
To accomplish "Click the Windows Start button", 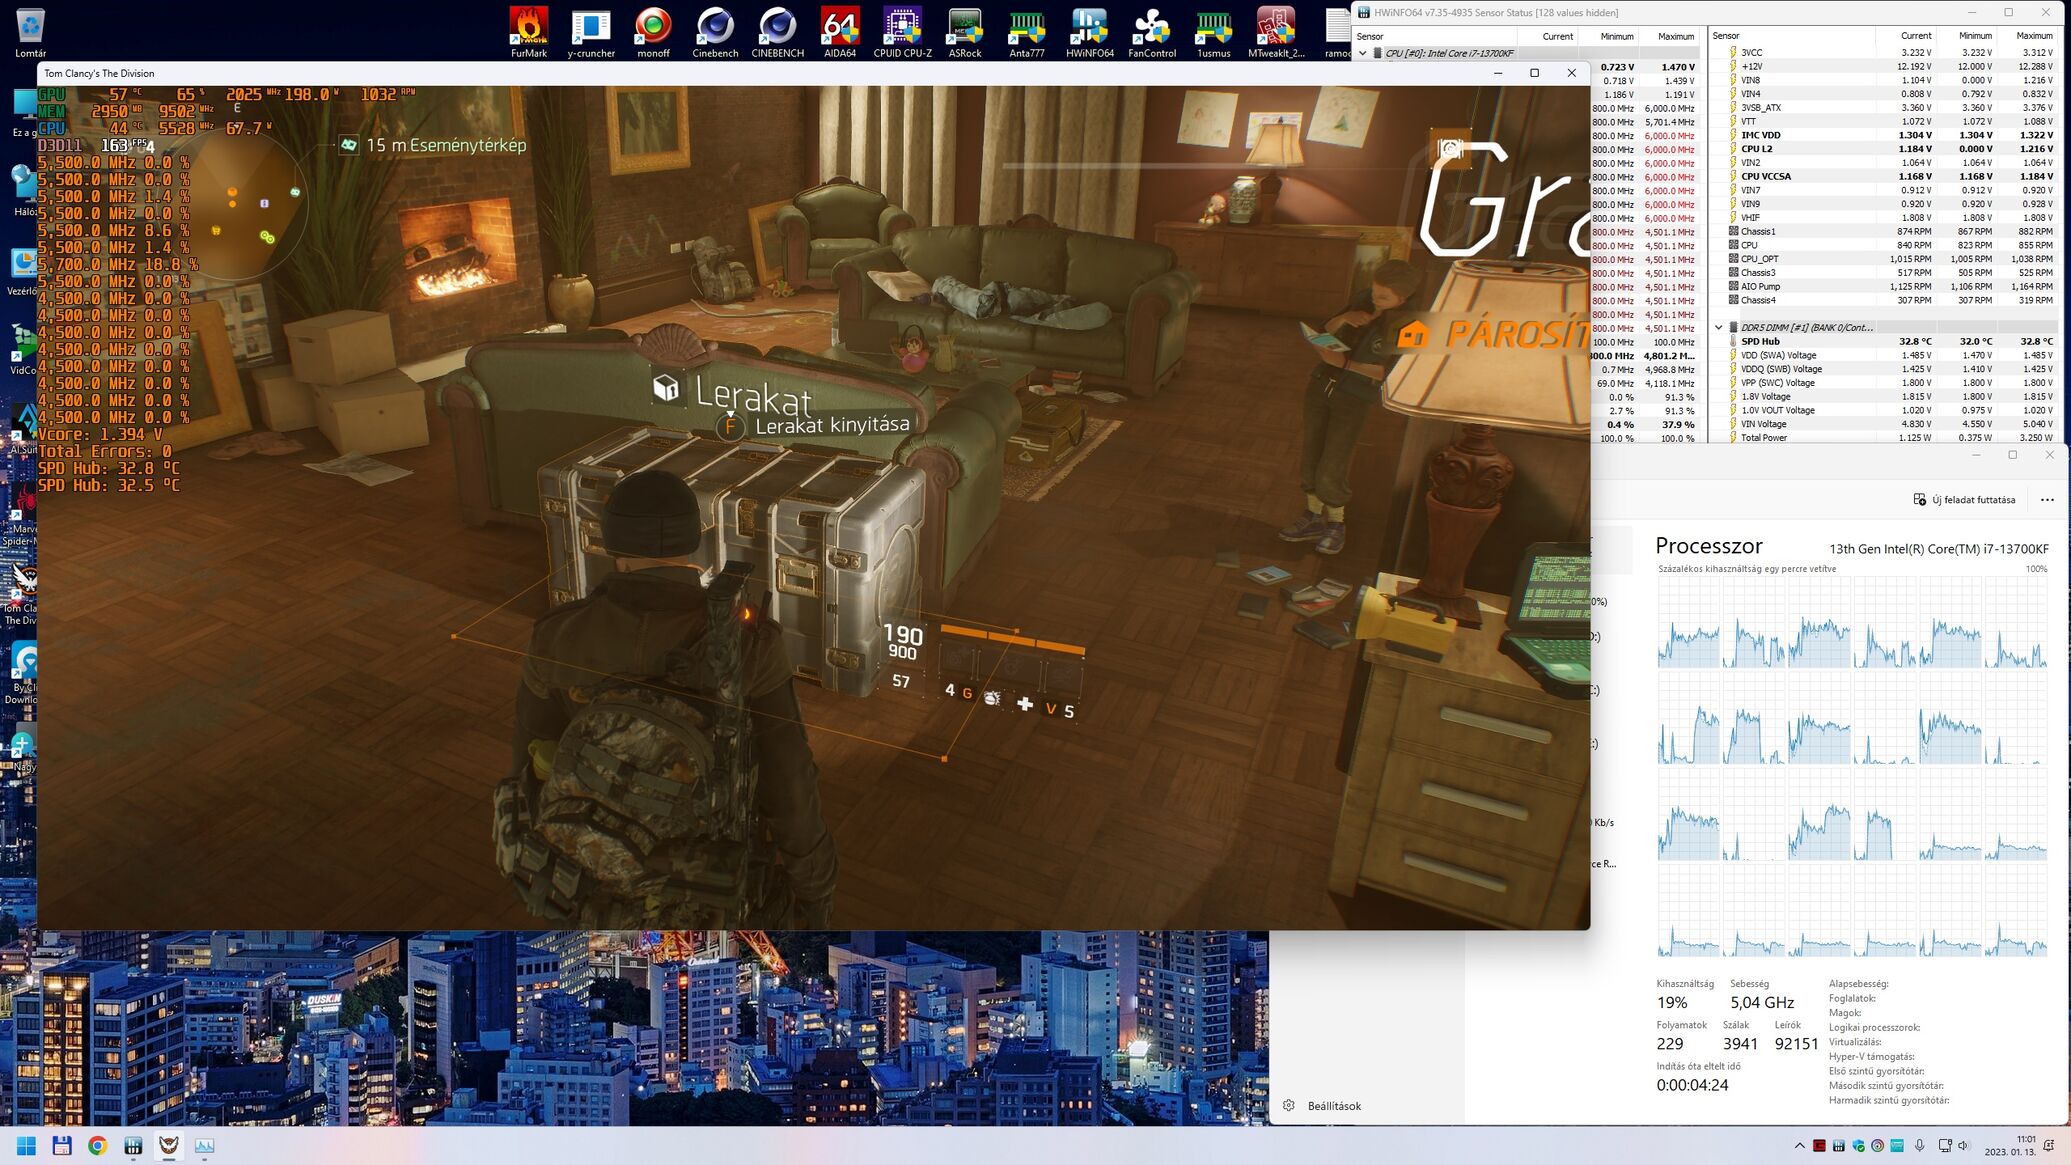I will click(26, 1146).
